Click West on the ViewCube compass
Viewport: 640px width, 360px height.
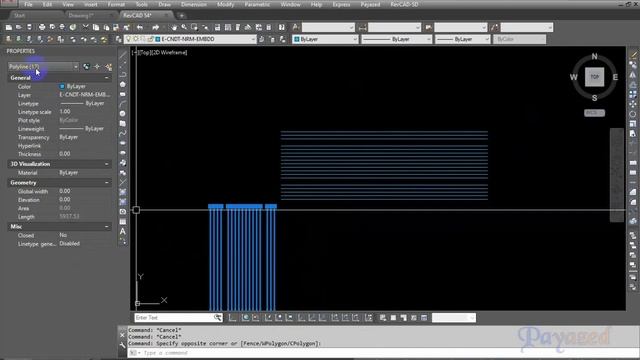(x=573, y=77)
